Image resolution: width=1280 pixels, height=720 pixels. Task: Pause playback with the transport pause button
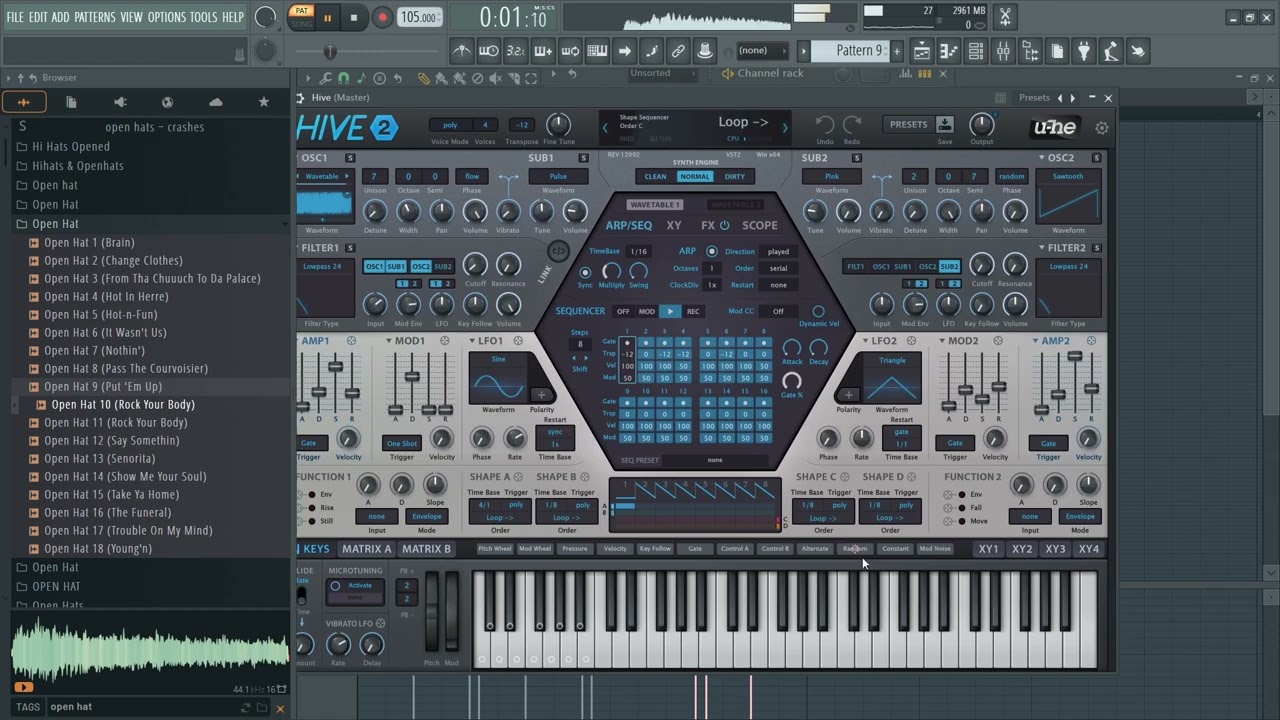327,17
